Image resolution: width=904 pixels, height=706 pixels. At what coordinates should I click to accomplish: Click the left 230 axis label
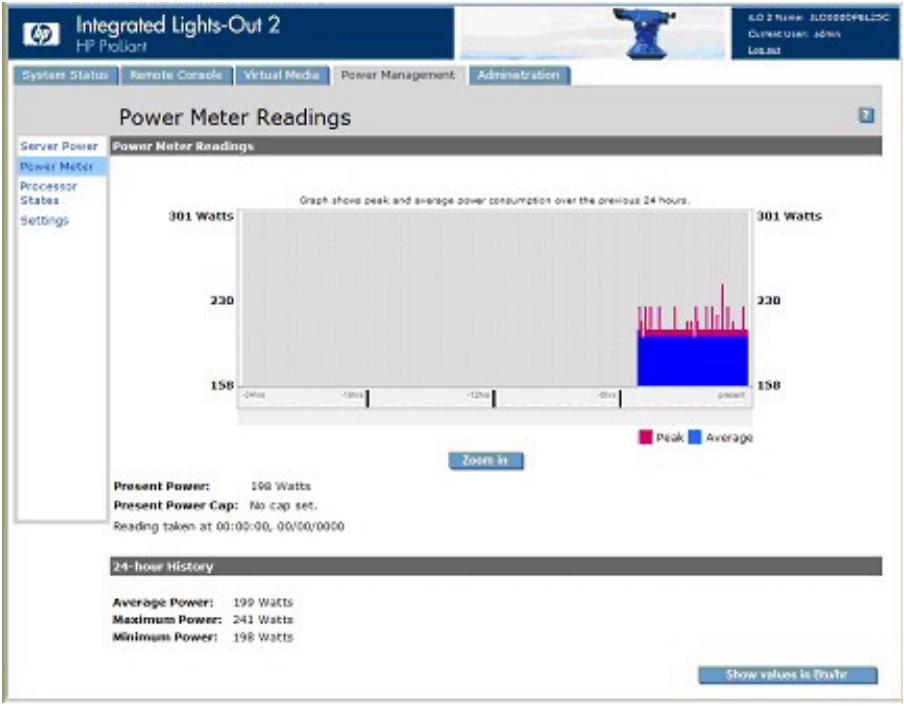click(222, 300)
